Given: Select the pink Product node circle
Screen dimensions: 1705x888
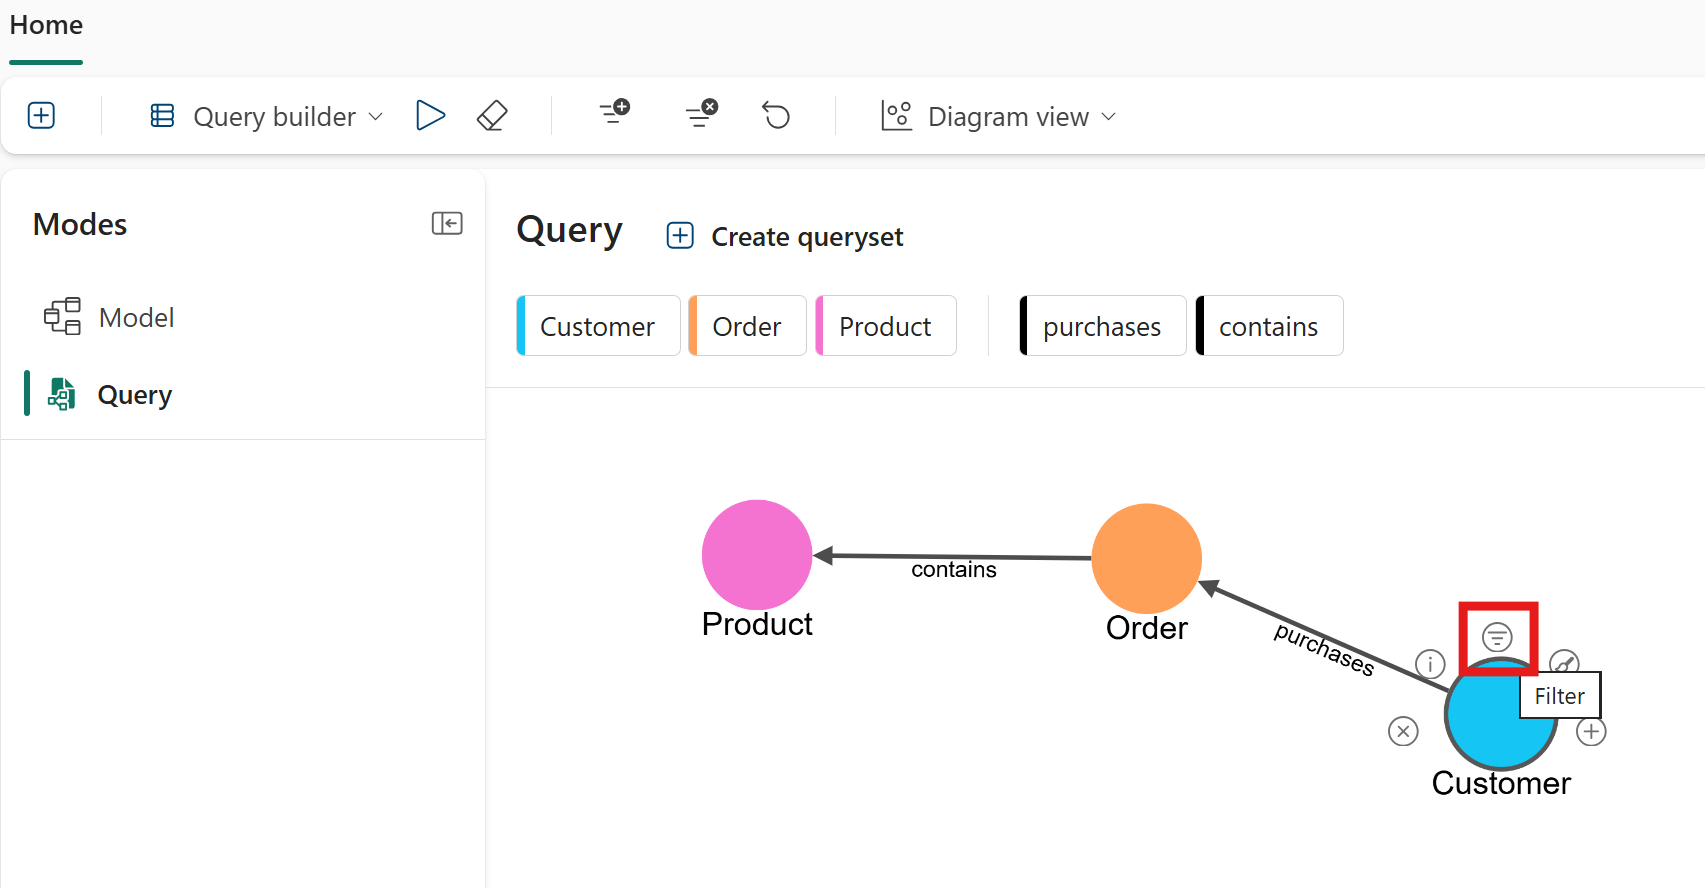Looking at the screenshot, I should pyautogui.click(x=757, y=554).
